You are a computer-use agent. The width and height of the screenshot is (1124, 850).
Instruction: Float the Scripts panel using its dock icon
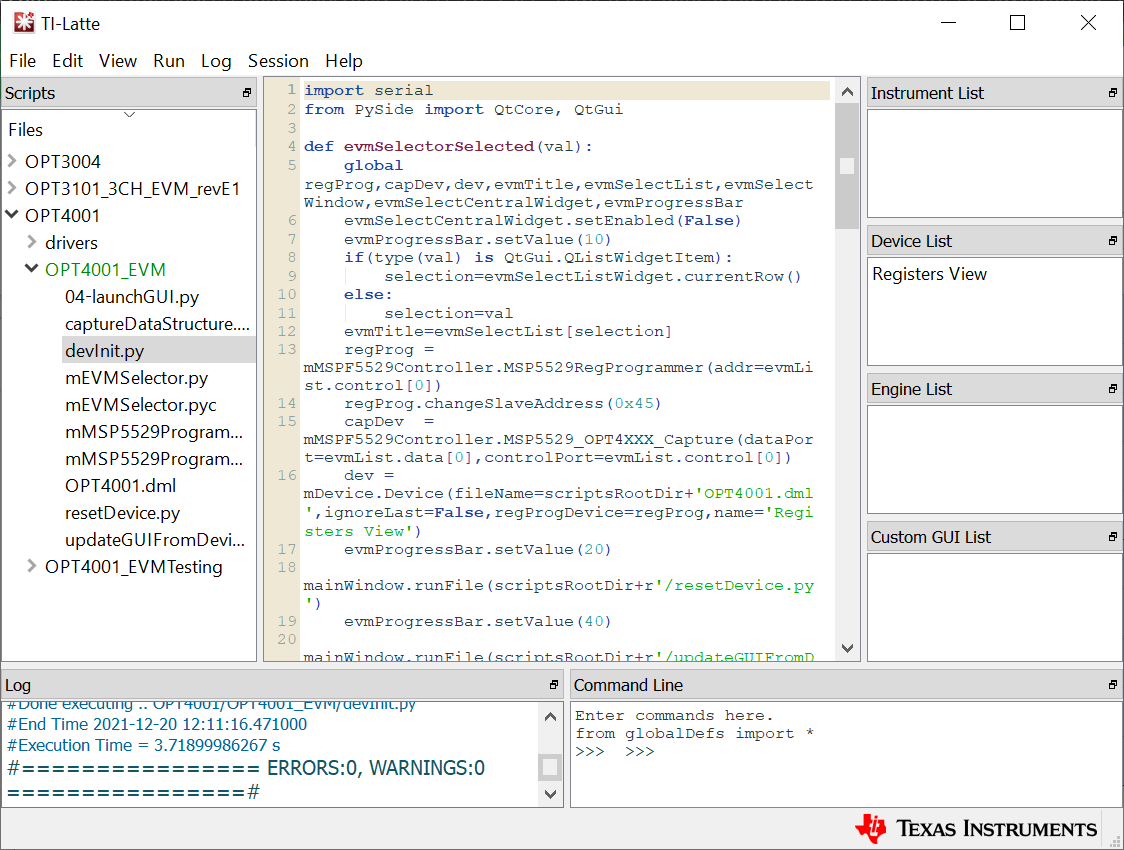point(247,93)
